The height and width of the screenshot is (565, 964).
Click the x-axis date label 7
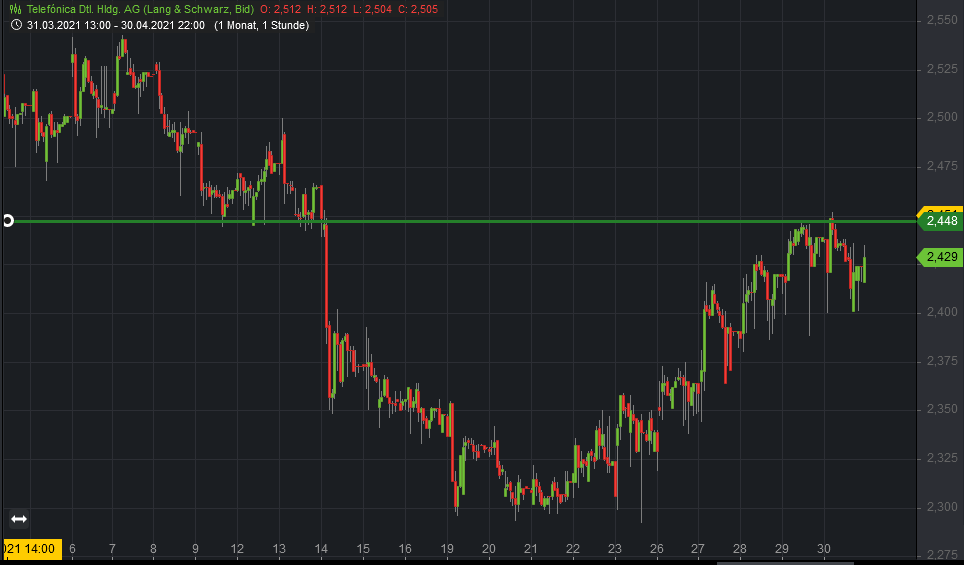pos(113,549)
